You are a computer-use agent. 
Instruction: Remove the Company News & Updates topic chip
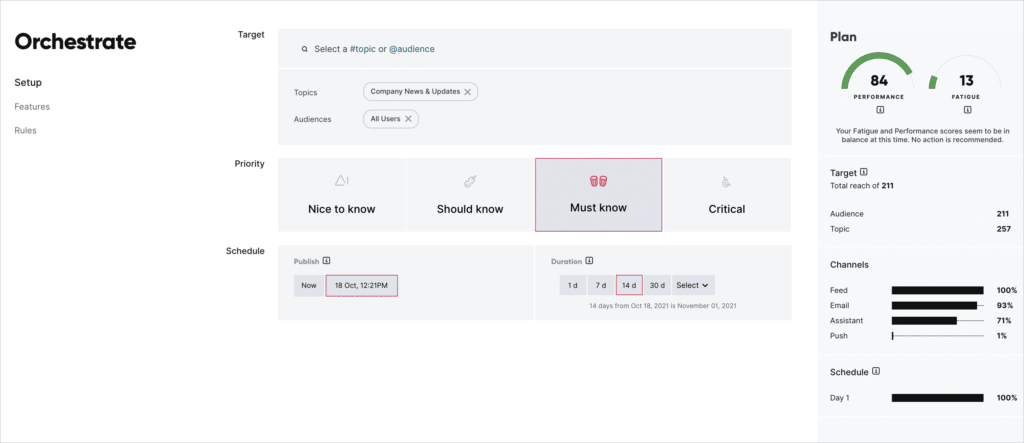468,92
